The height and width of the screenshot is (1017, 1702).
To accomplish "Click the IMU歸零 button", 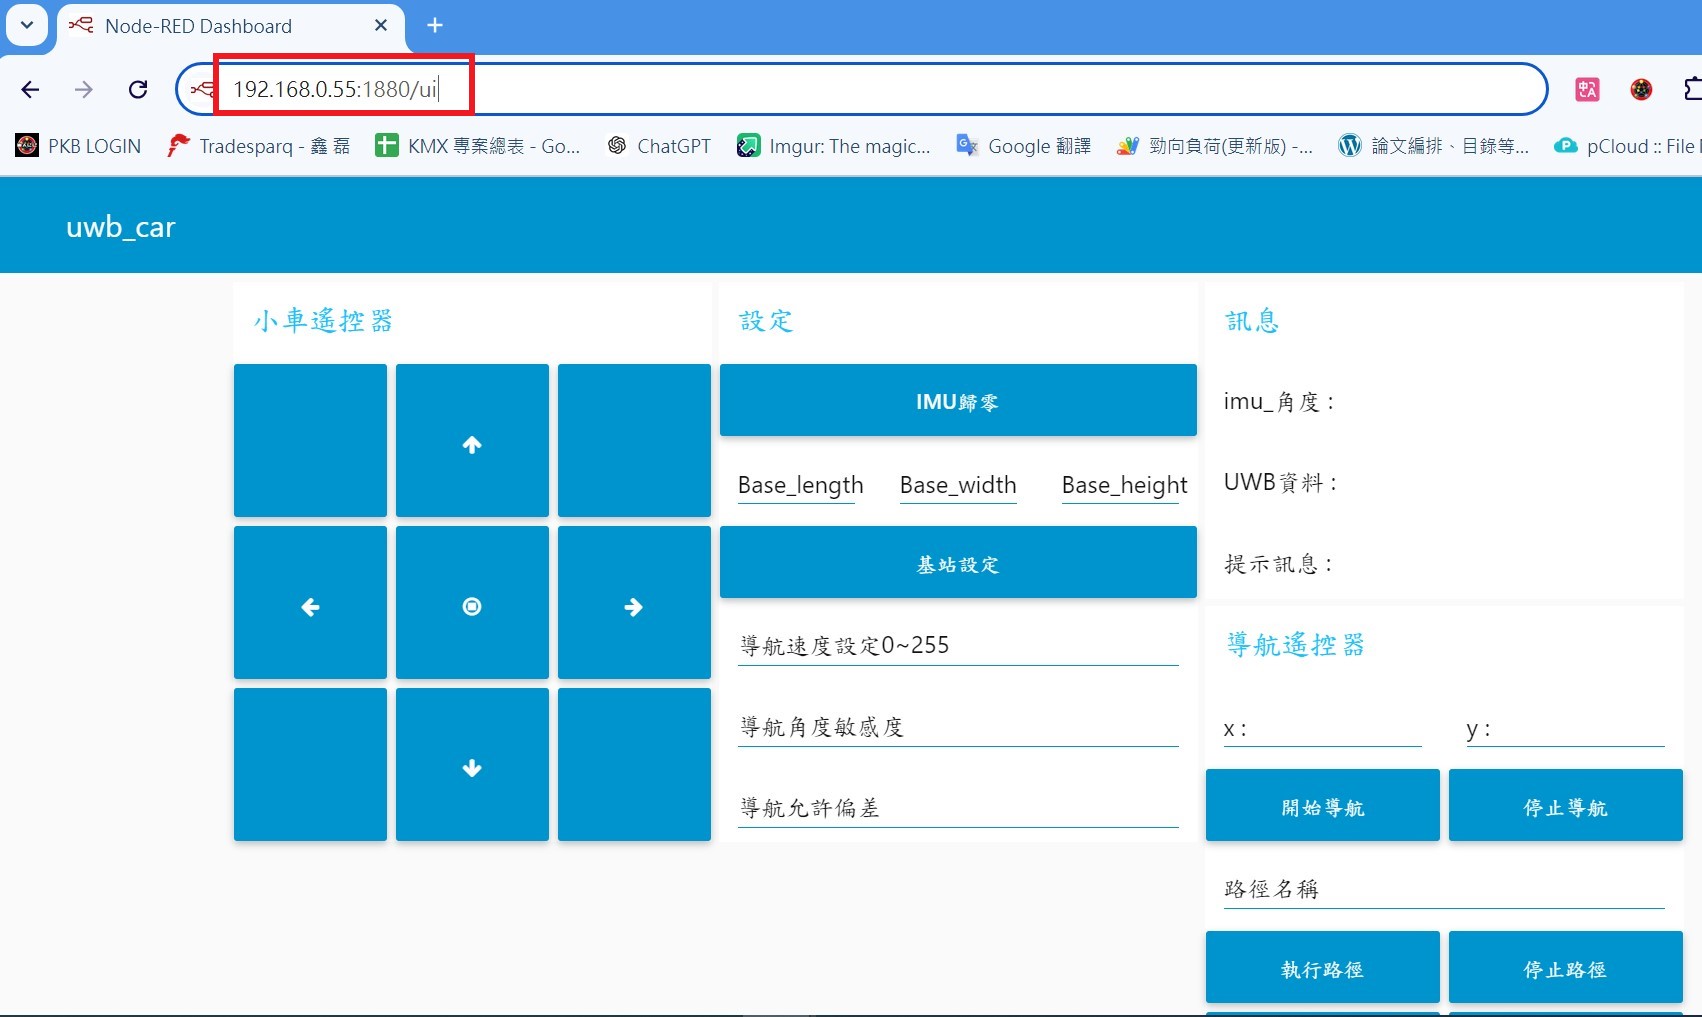I will tap(957, 401).
